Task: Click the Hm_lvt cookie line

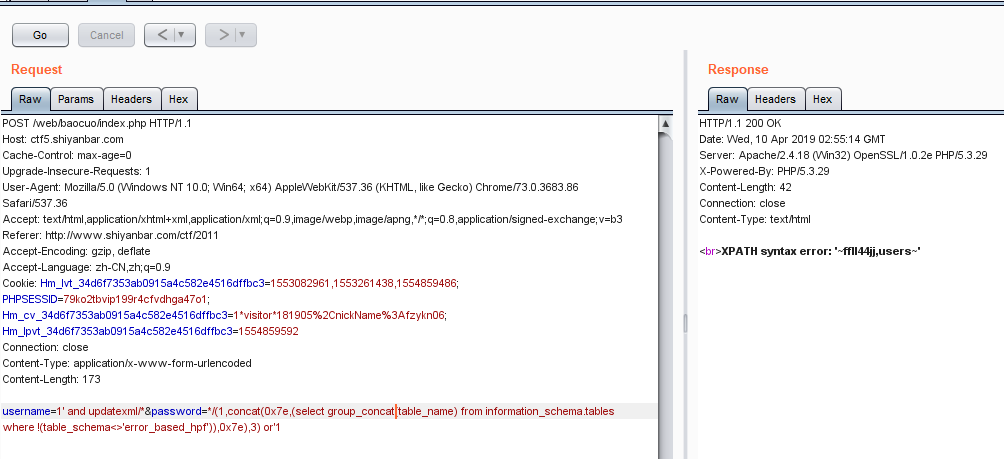Action: pos(231,283)
